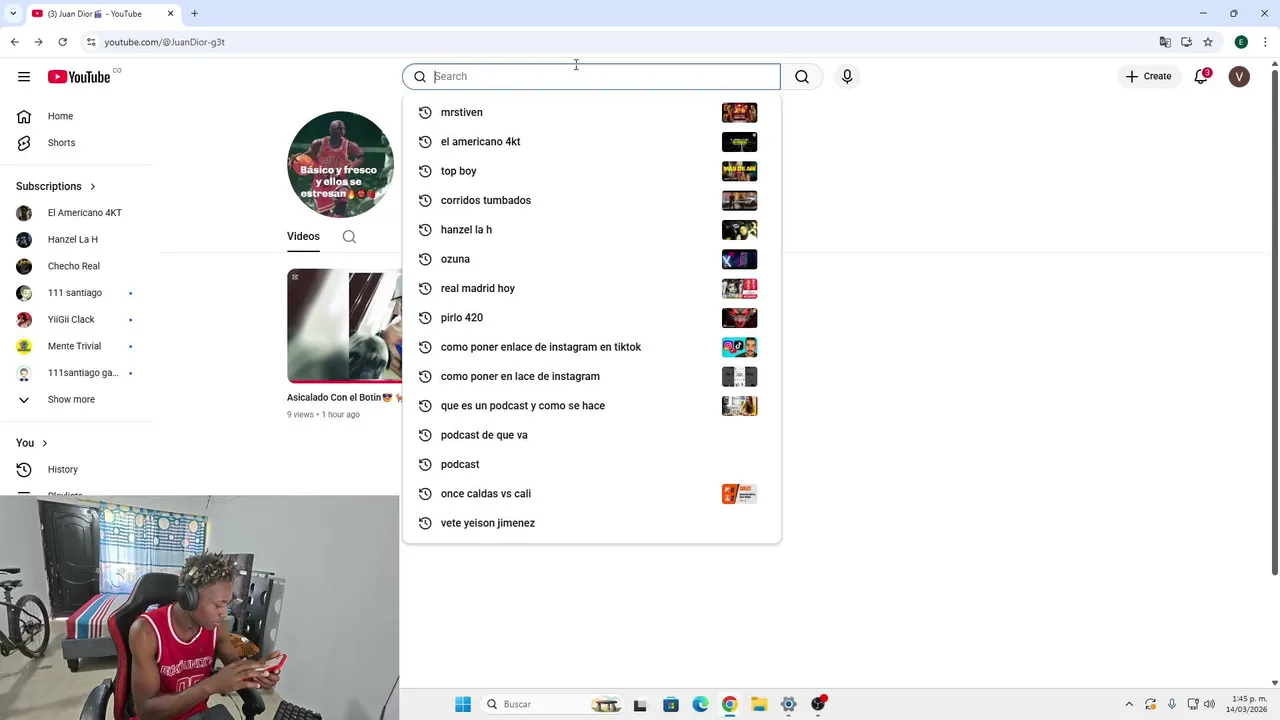Image resolution: width=1280 pixels, height=720 pixels.
Task: Choose the 'top boy' search suggestion
Action: [591, 171]
